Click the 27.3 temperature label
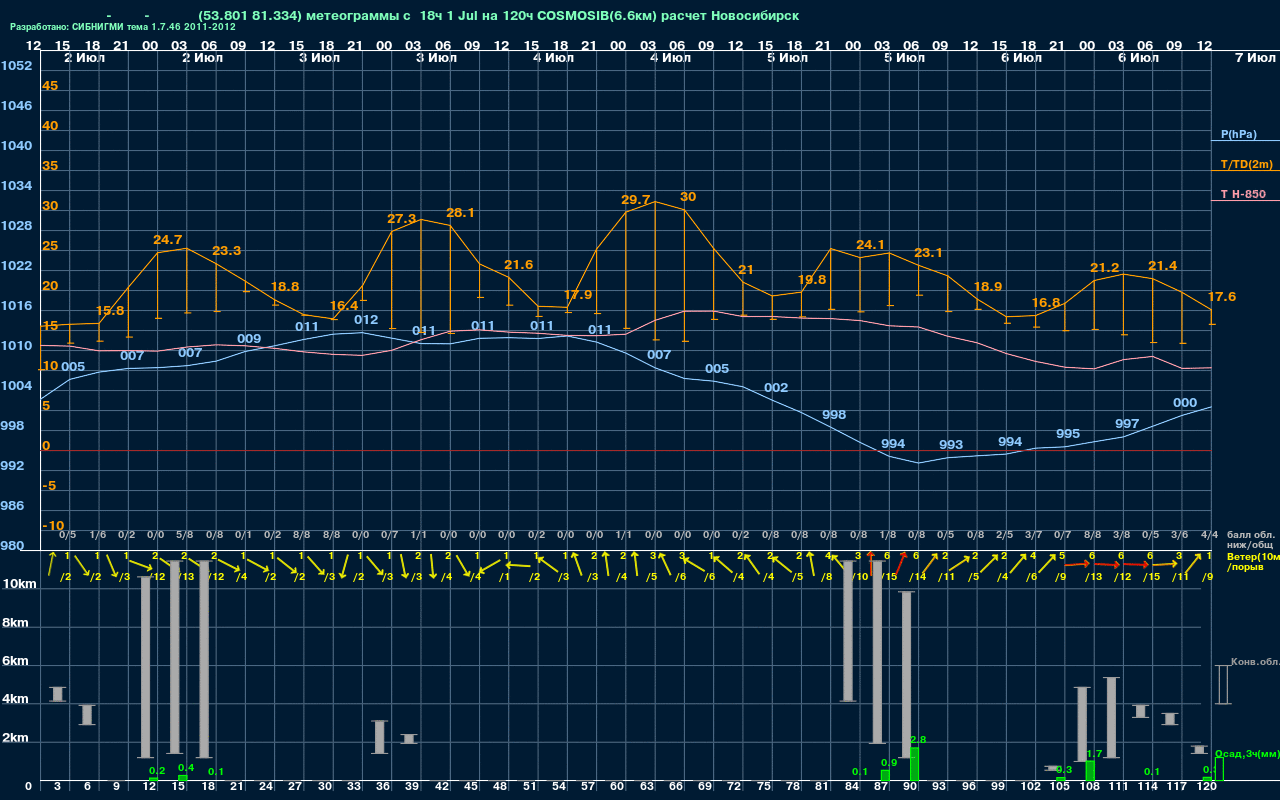1280x800 pixels. tap(402, 218)
